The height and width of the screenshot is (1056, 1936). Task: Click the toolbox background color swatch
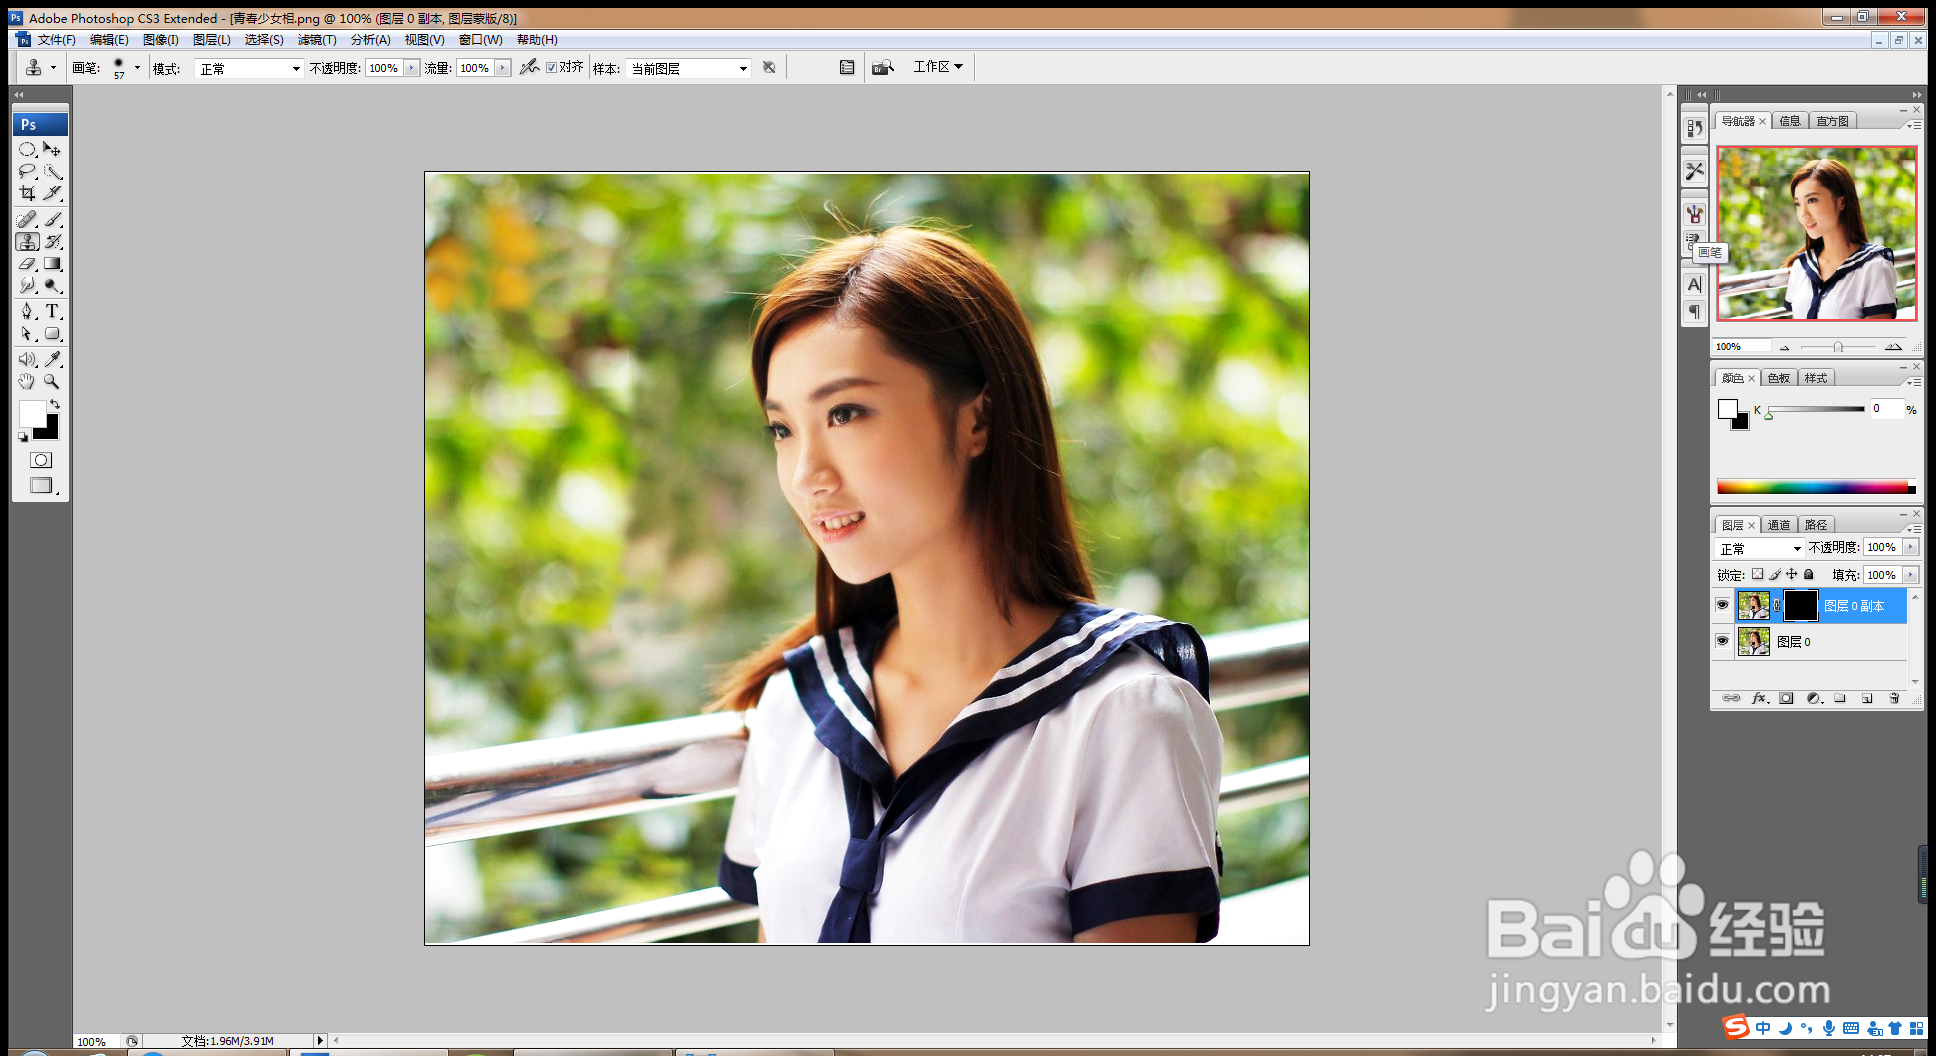50,431
